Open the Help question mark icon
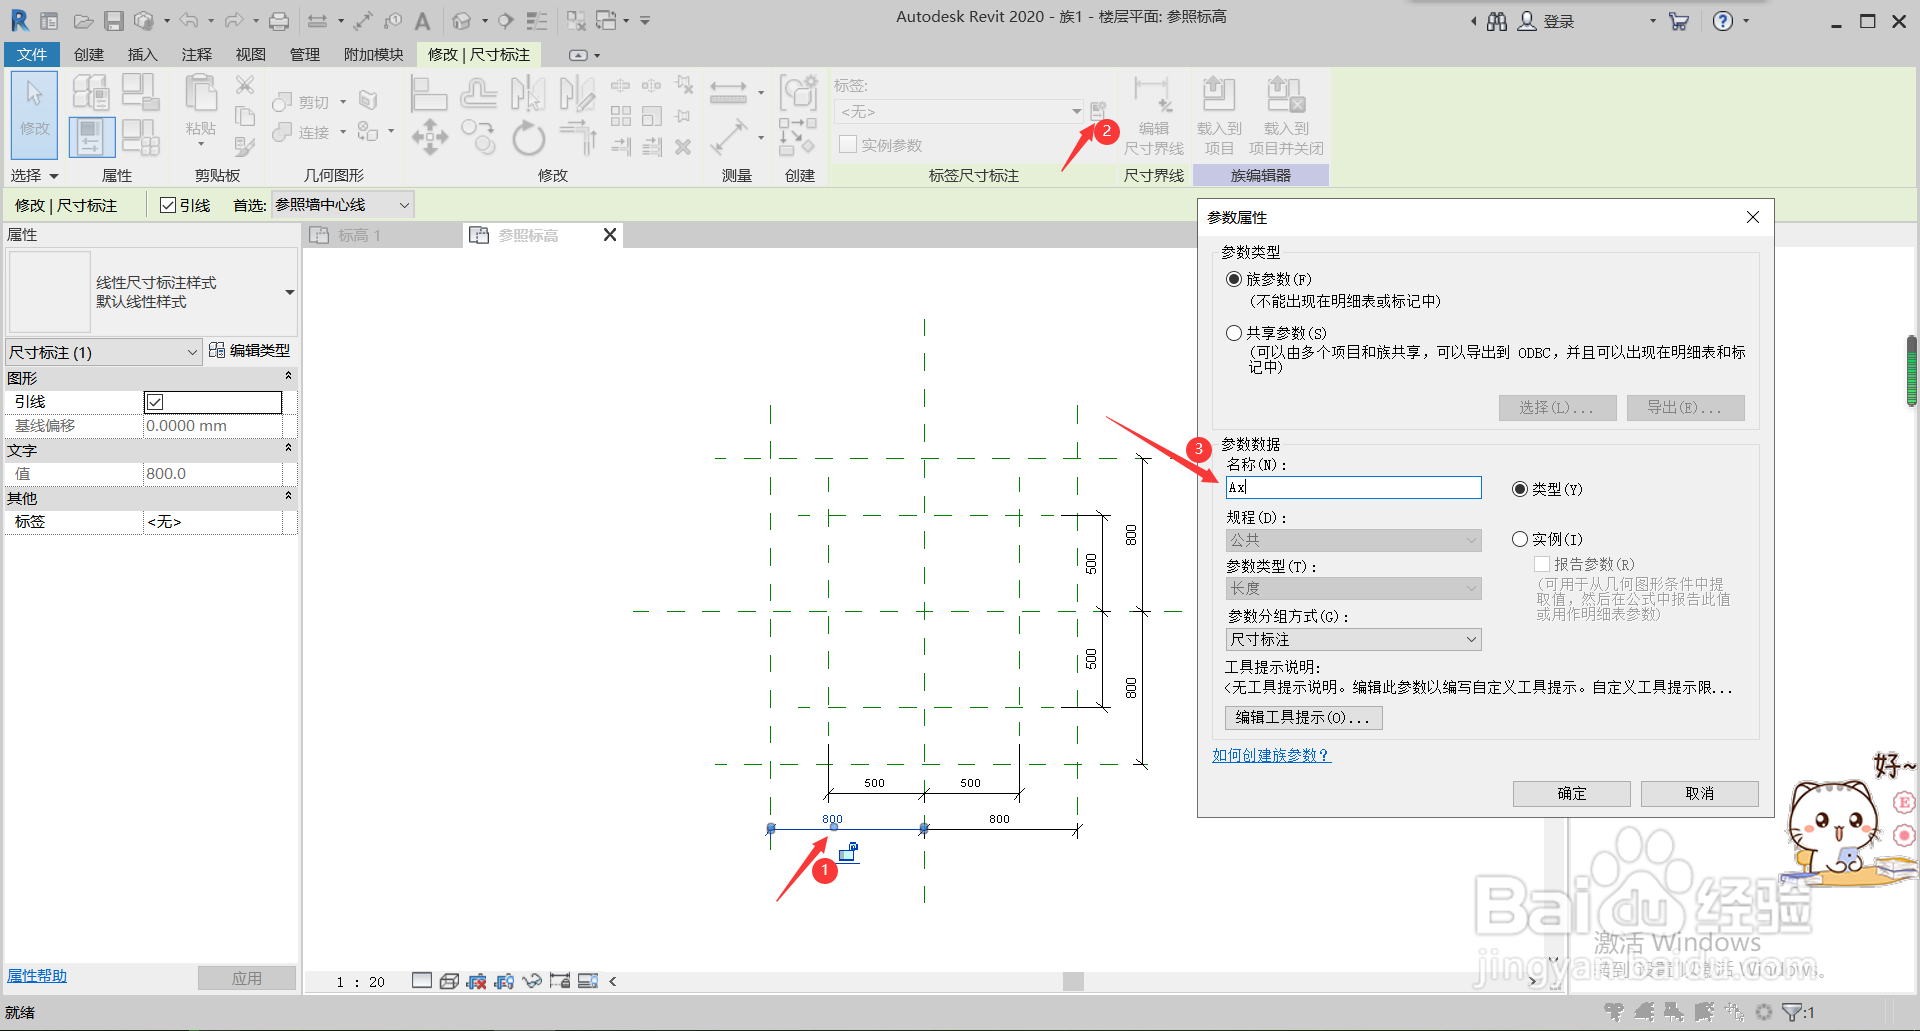Viewport: 1920px width, 1031px height. tap(1722, 21)
